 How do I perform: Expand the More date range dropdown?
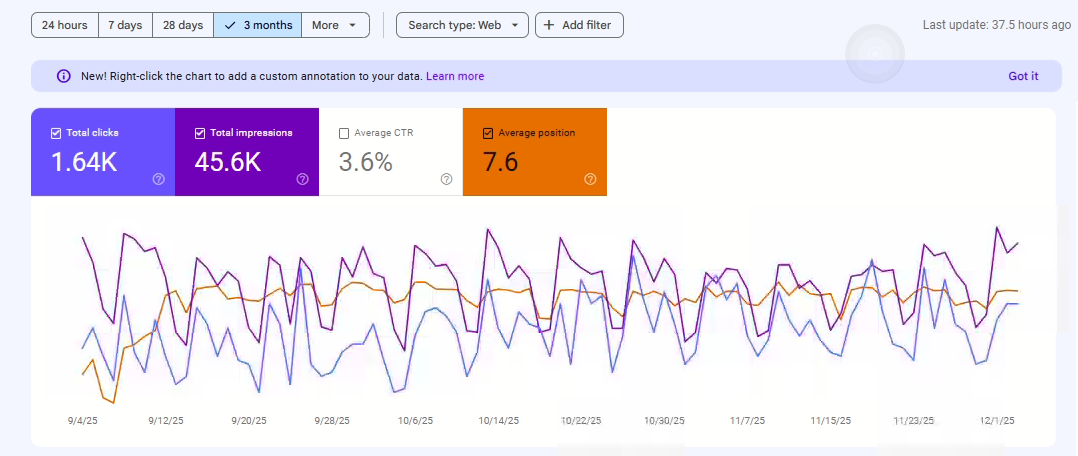click(334, 25)
